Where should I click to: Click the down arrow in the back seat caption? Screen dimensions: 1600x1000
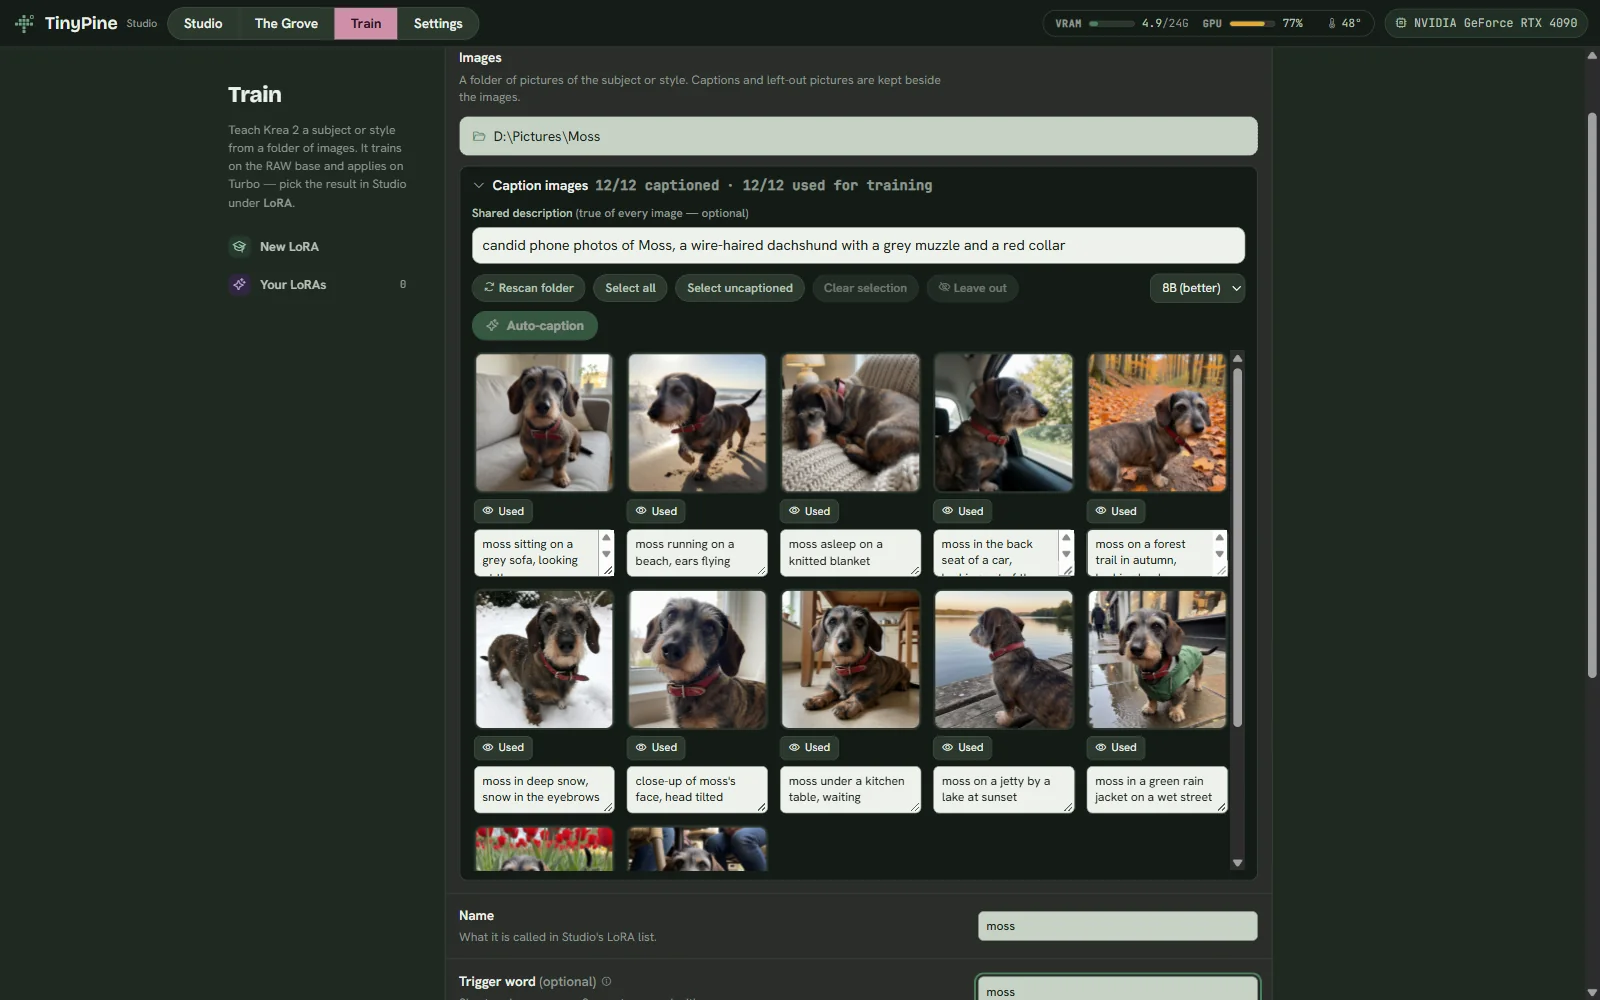1066,554
